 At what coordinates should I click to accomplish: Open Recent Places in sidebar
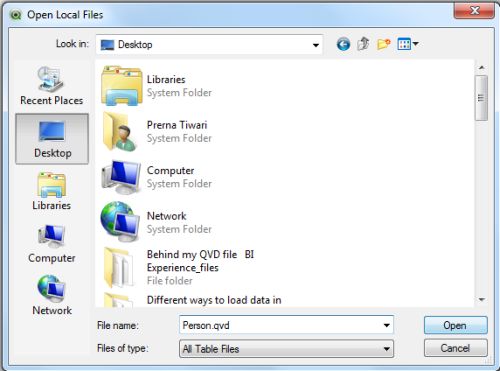tap(51, 86)
